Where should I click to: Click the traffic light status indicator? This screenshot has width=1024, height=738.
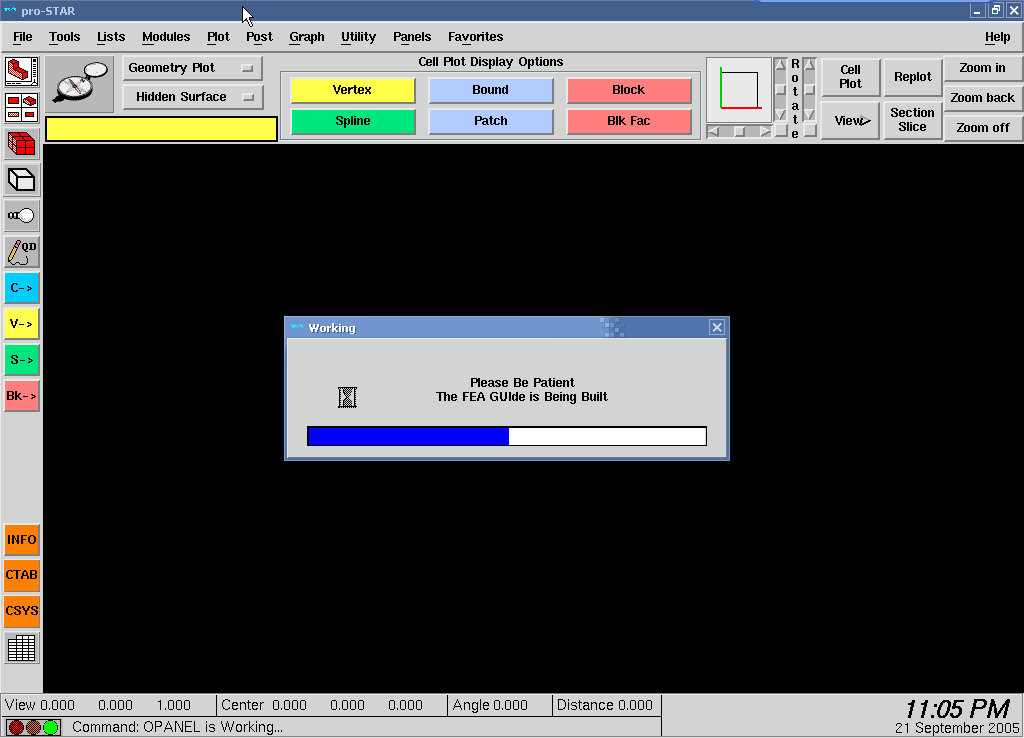click(x=33, y=727)
